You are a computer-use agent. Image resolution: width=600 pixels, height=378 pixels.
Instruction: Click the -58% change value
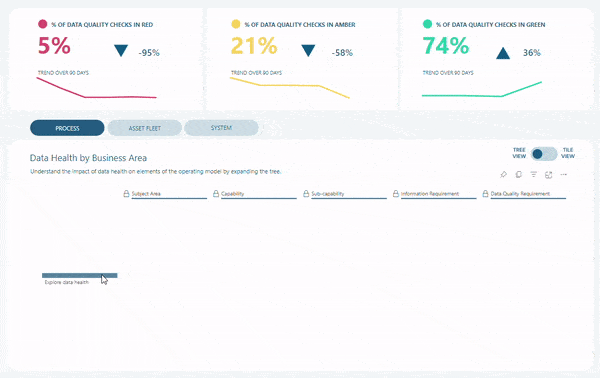[x=342, y=53]
